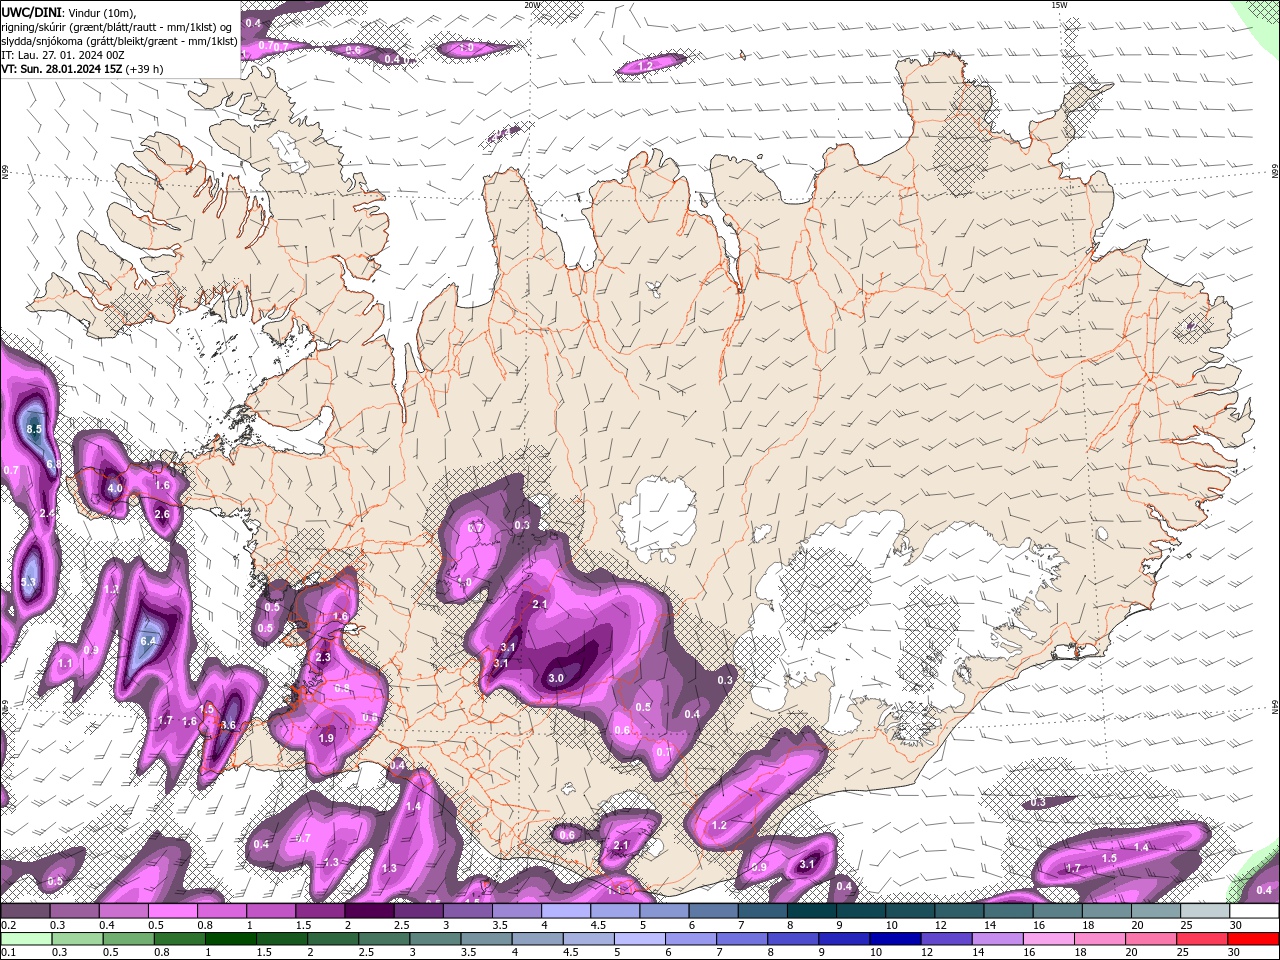
Task: Click the 'VT: Sun. 28.01.2024 15Z (+39 h)' line
Action: click(82, 69)
